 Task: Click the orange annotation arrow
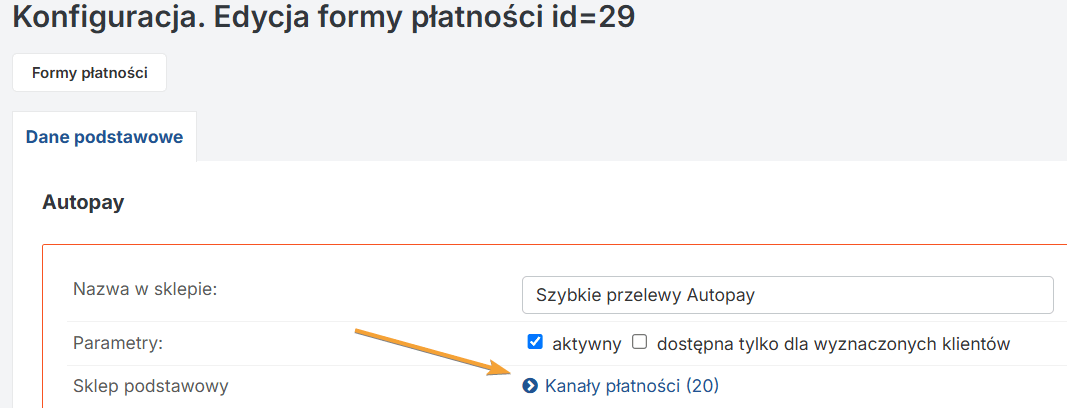tap(433, 352)
